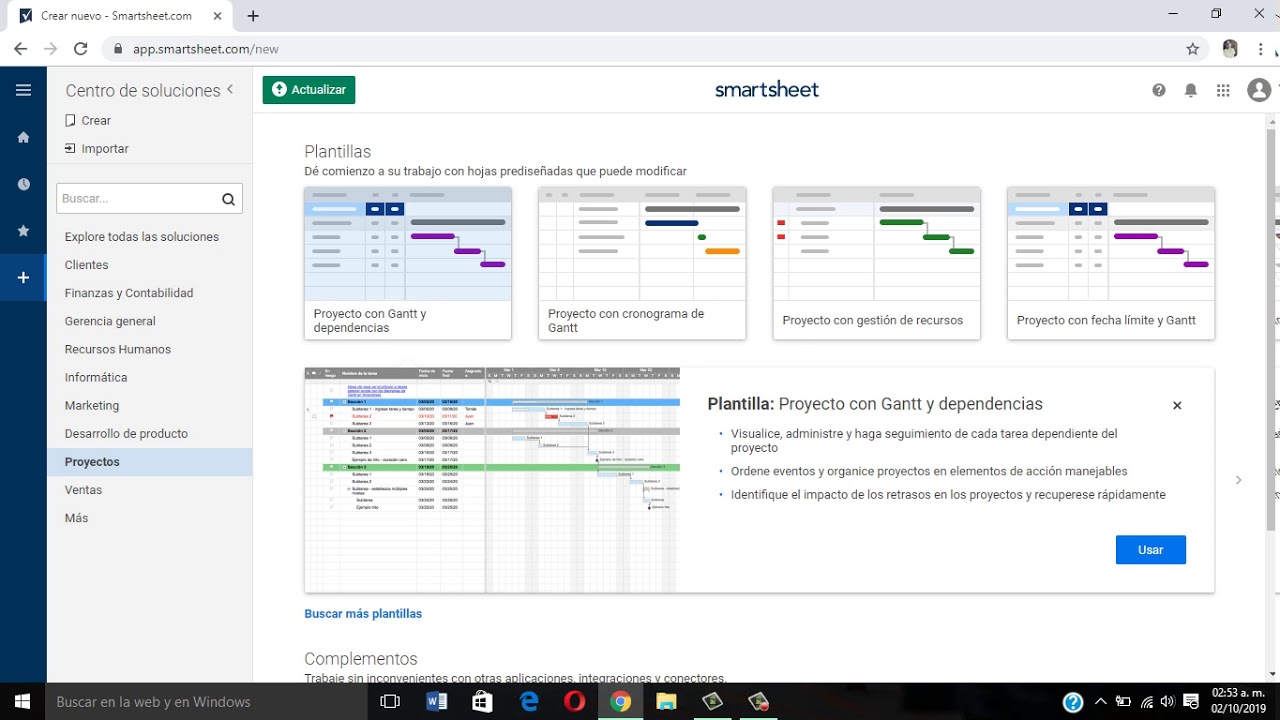This screenshot has height=720, width=1280.
Task: Open the apps grid launcher icon
Action: pyautogui.click(x=1223, y=90)
